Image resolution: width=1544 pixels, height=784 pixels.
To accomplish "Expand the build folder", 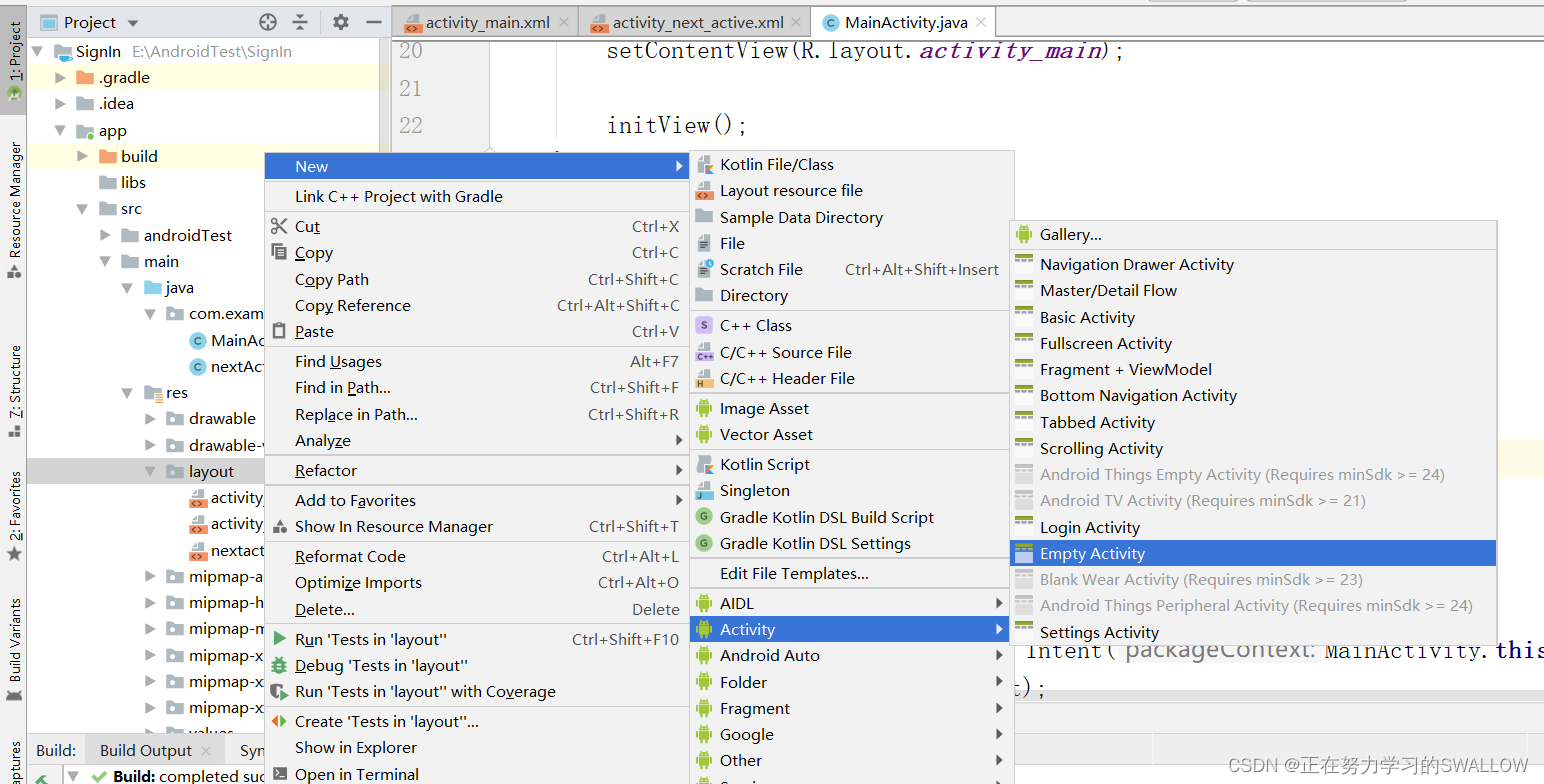I will 82,156.
